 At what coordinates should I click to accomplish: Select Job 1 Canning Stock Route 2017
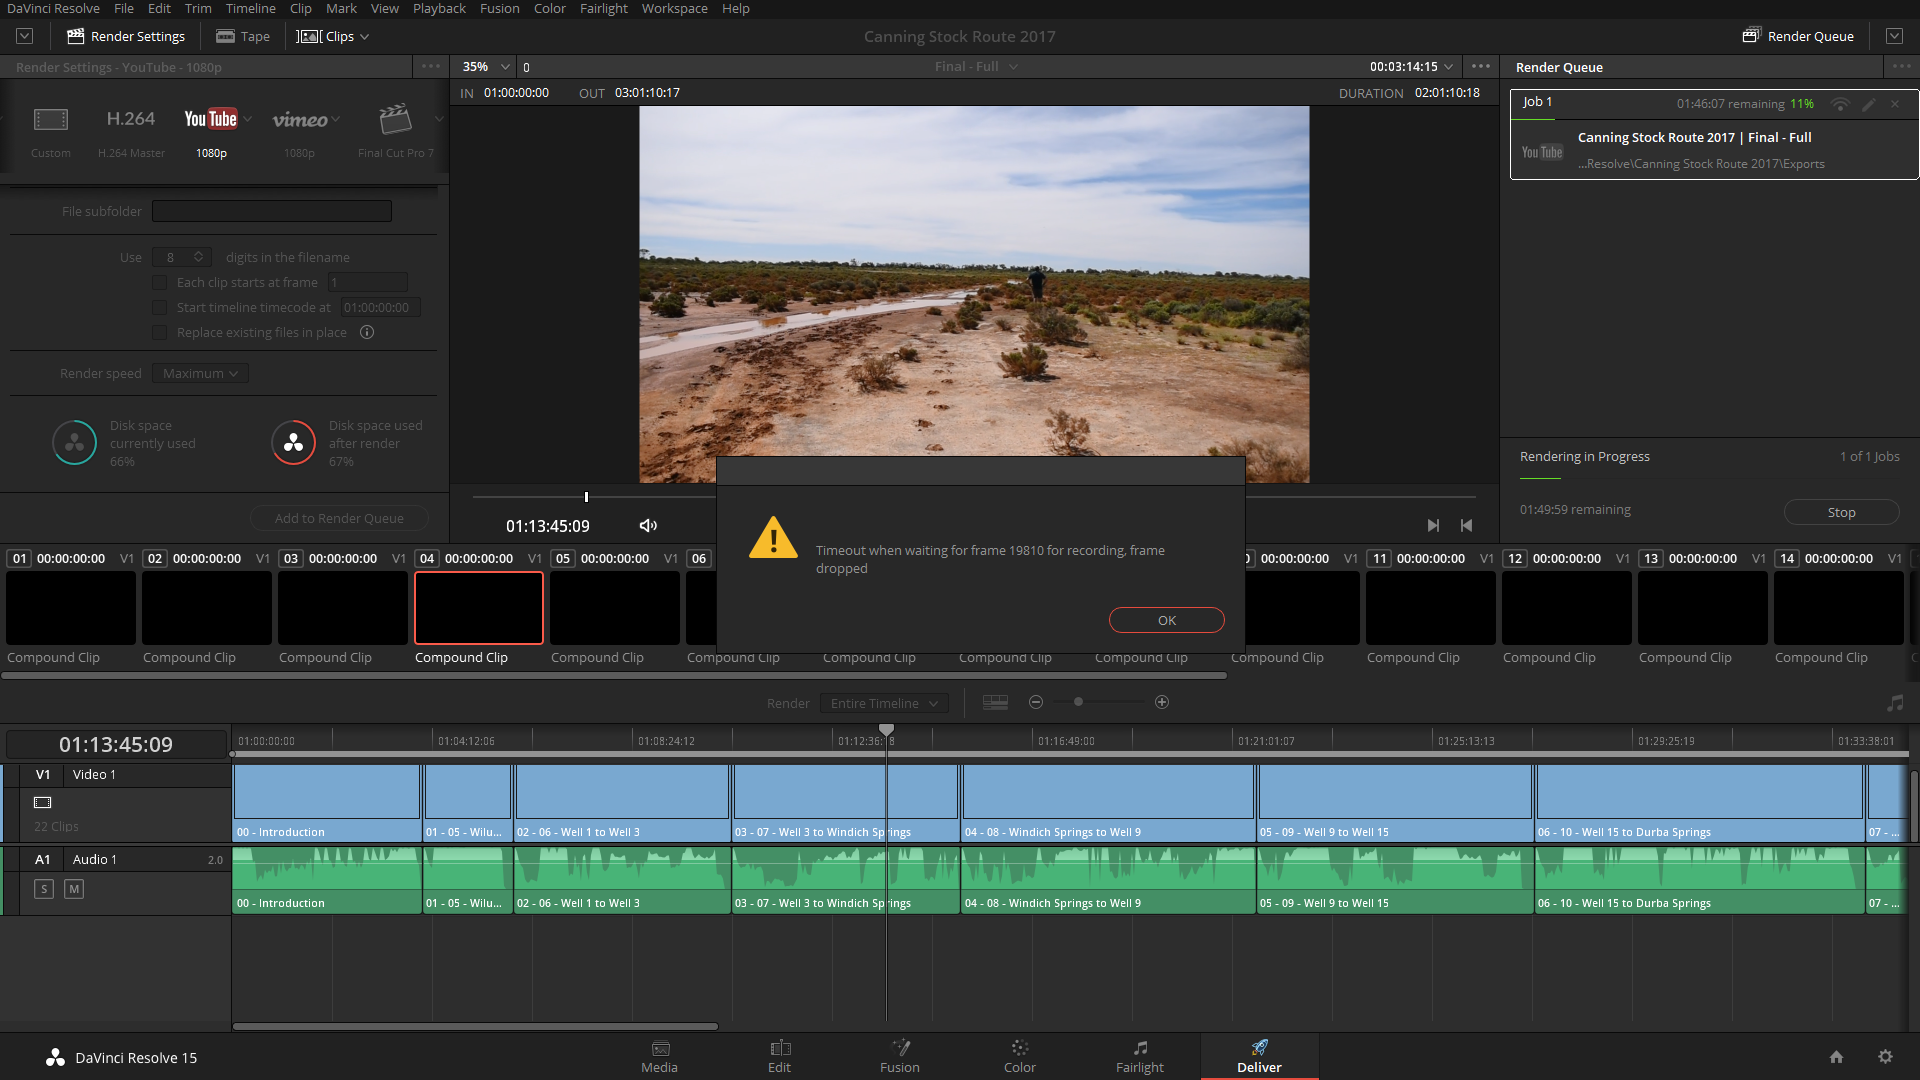tap(1714, 135)
